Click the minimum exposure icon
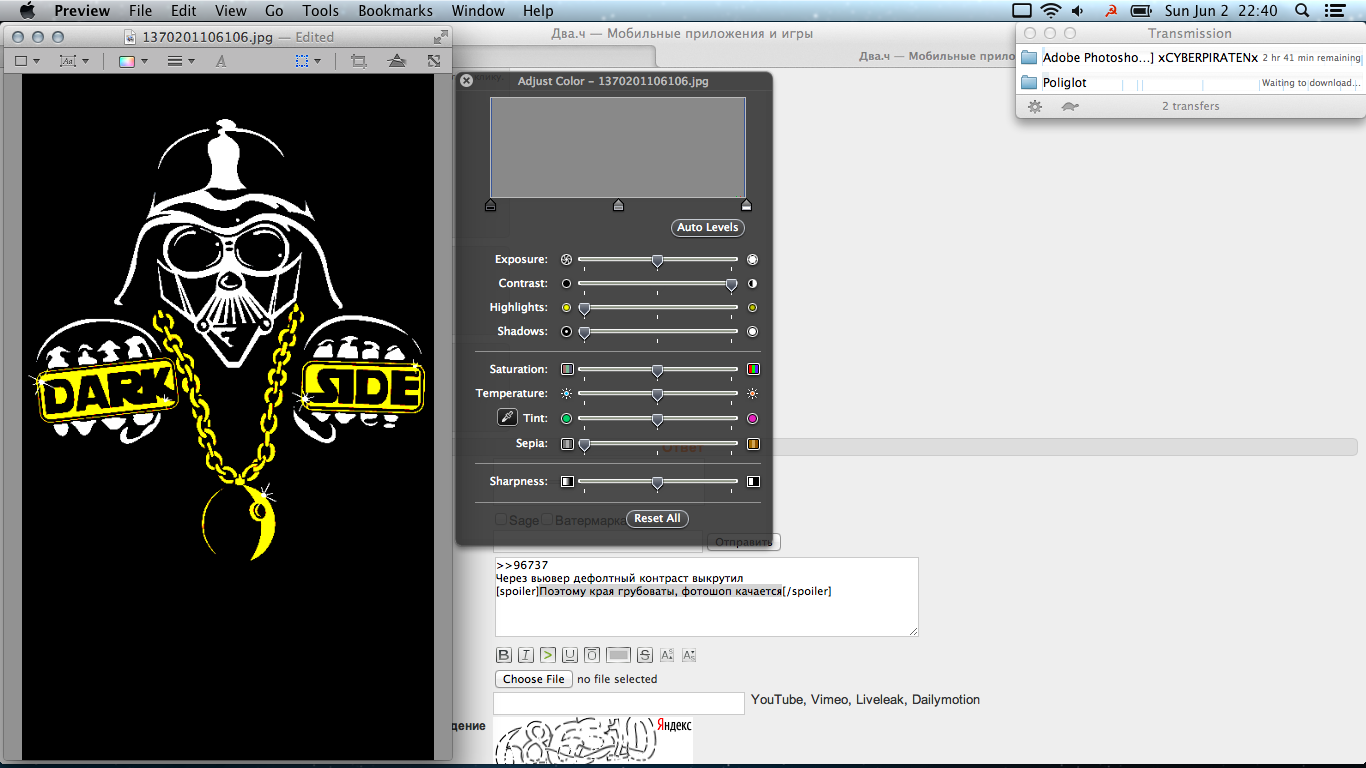1366x768 pixels. coord(566,260)
